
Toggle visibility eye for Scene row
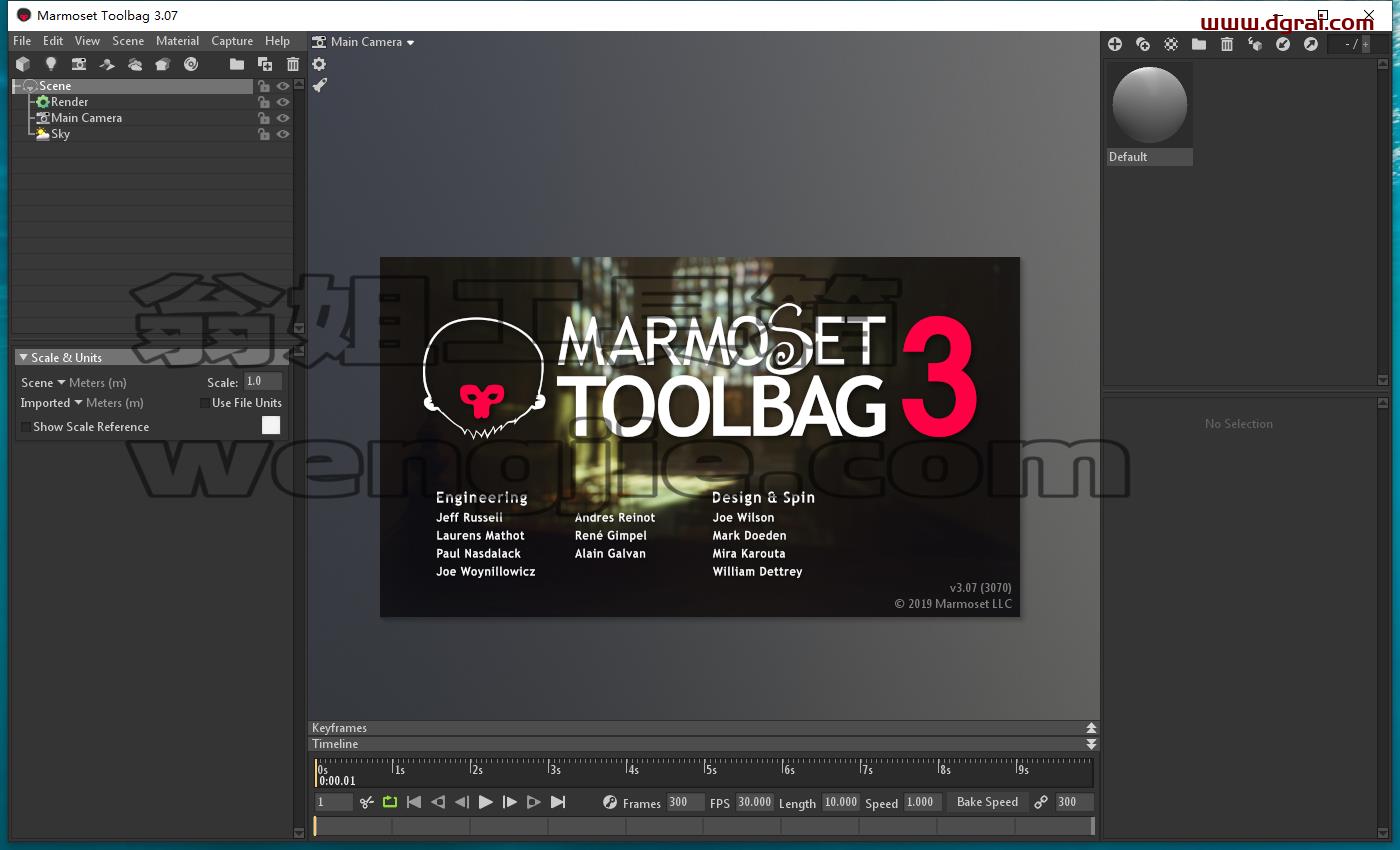(x=283, y=86)
